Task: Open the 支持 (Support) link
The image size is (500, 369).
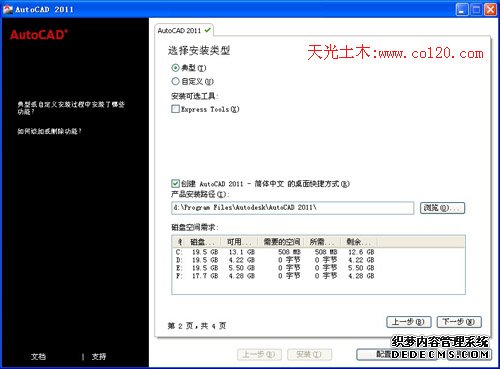Action: coord(99,356)
